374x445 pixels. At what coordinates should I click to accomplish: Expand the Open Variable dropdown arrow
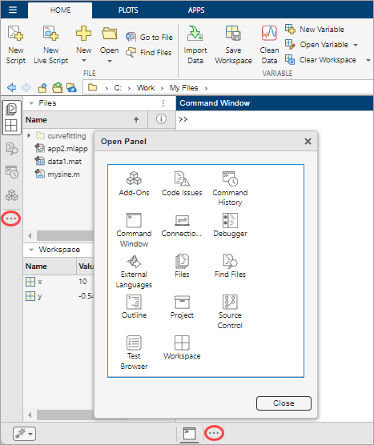(x=356, y=45)
